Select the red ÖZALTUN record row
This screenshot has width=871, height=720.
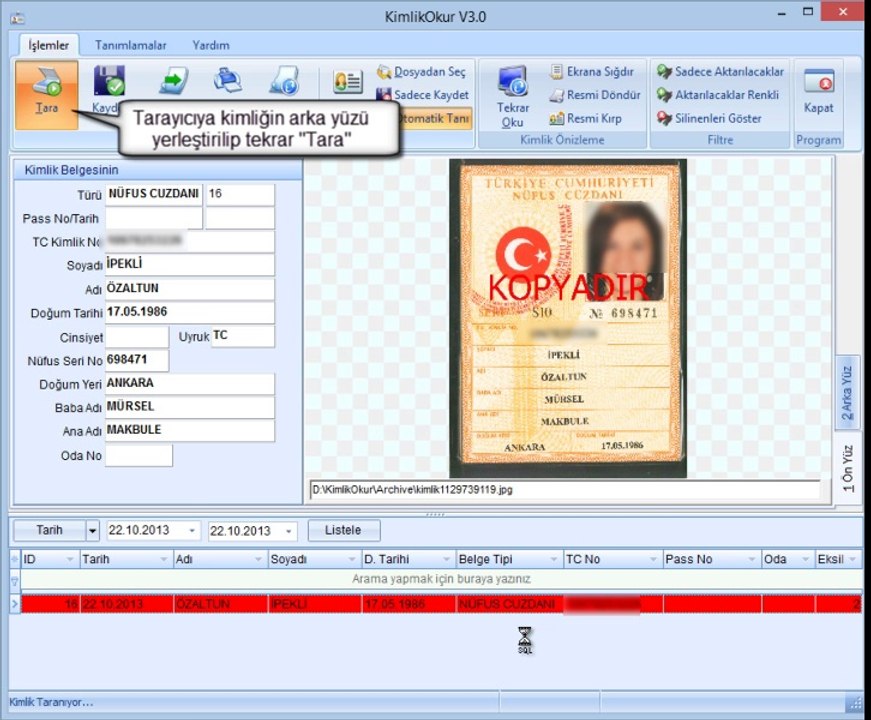point(441,604)
